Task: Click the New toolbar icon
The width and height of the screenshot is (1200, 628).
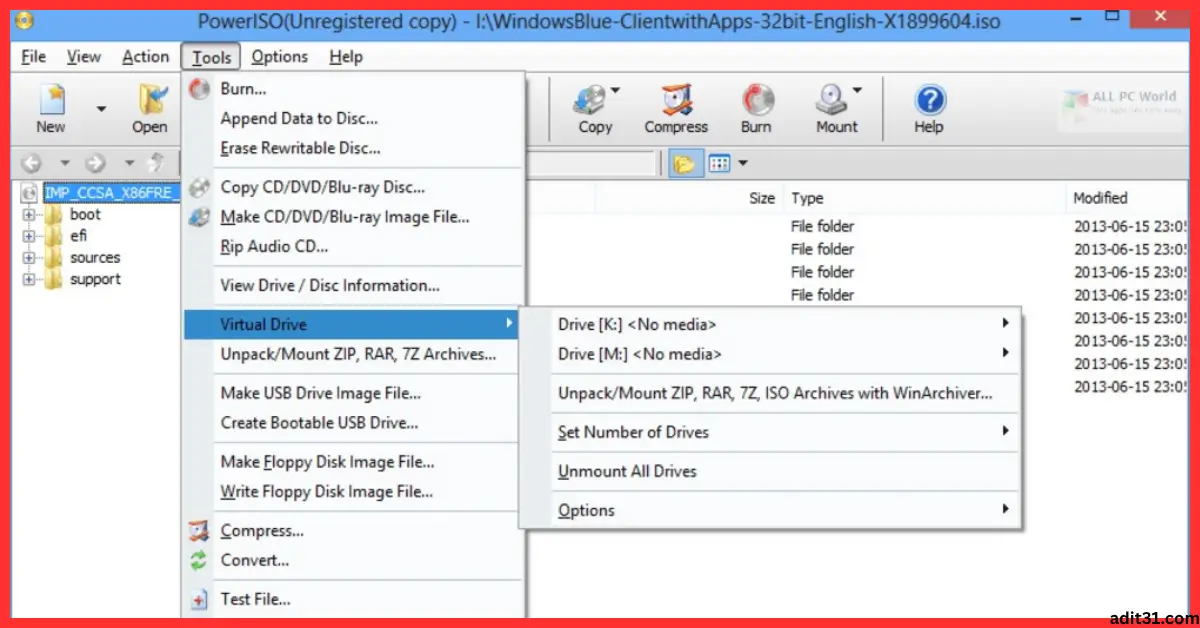Action: click(x=51, y=99)
